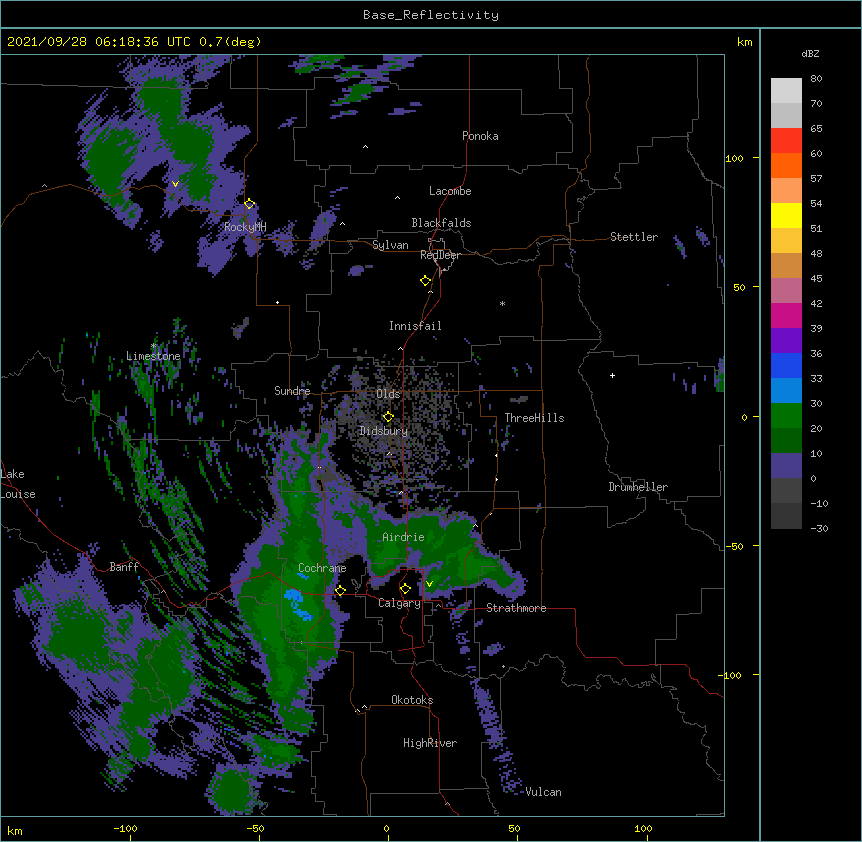Select the yellow diamond marker between Olds and Didsbury
This screenshot has width=862, height=842.
pos(388,416)
